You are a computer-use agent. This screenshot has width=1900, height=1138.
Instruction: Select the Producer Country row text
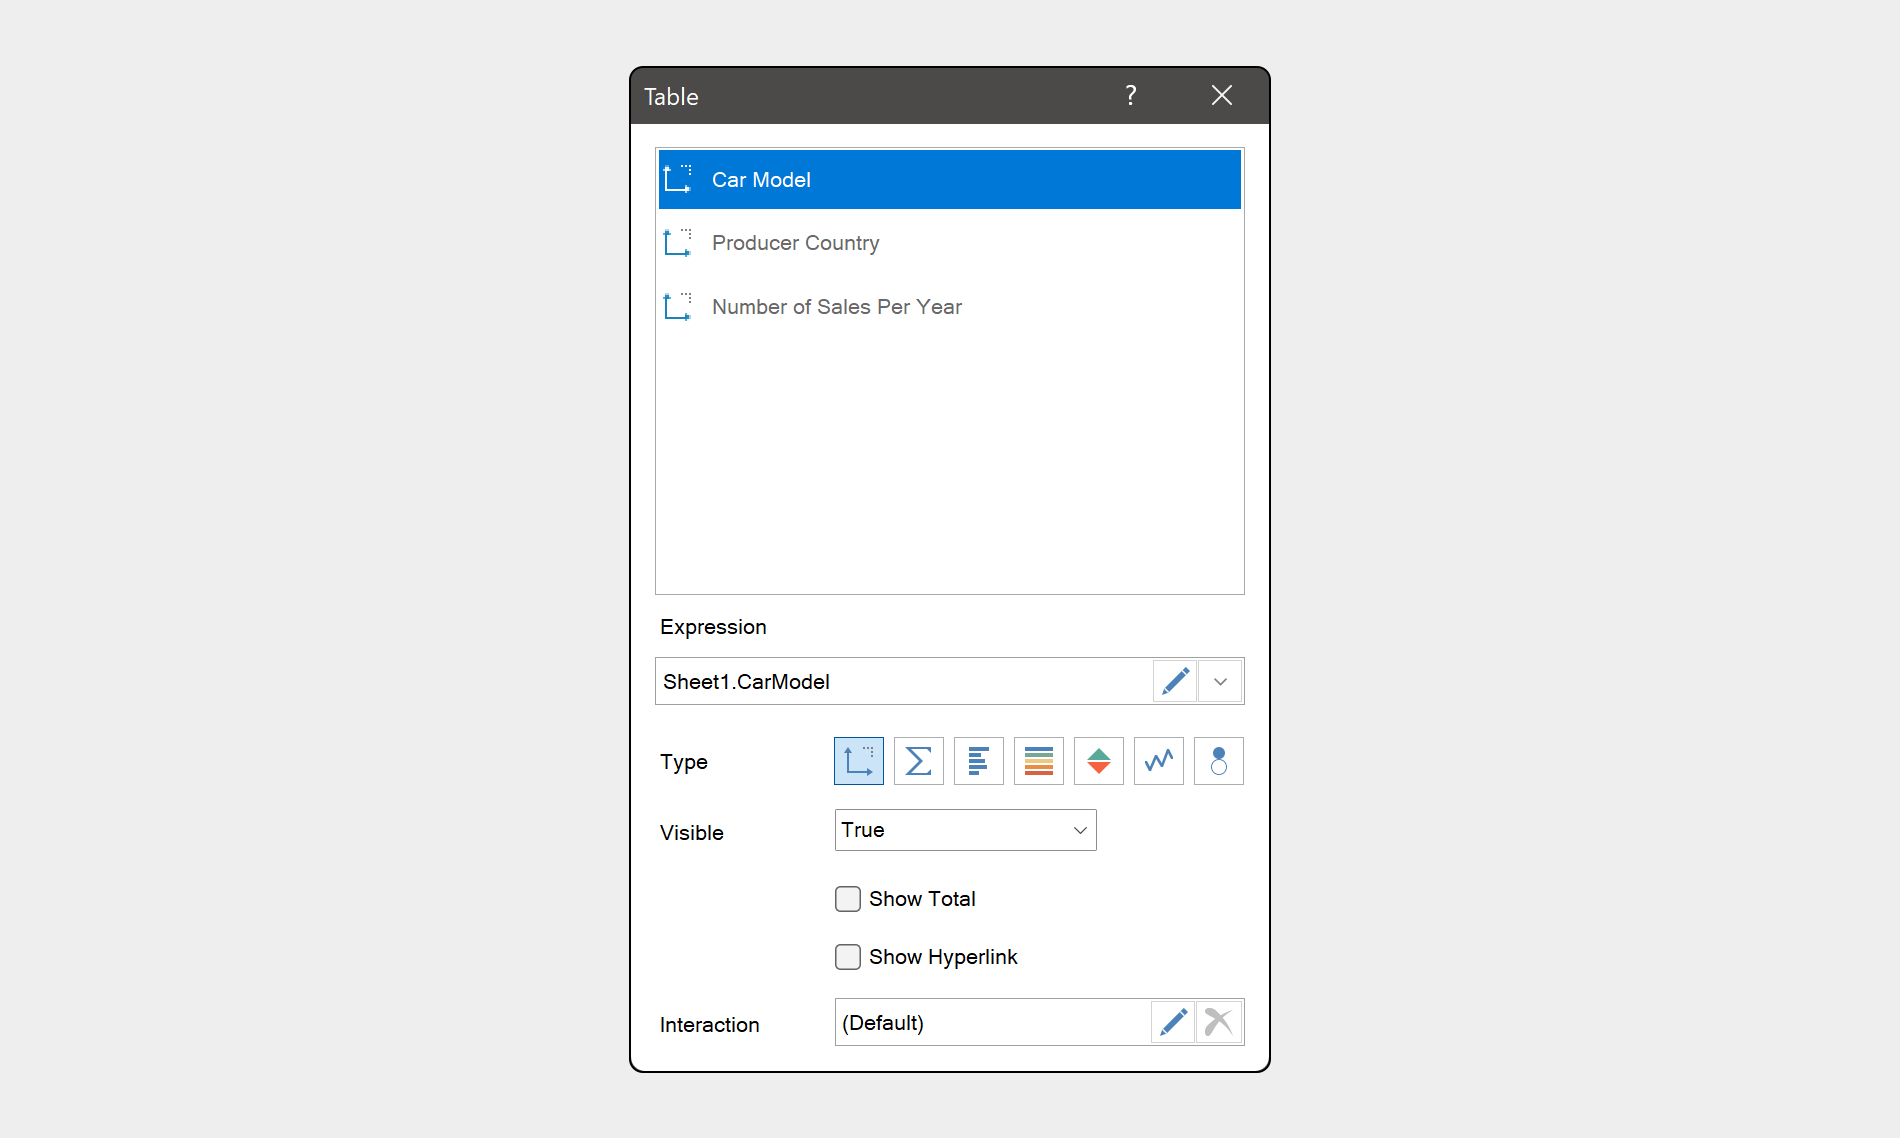click(795, 243)
